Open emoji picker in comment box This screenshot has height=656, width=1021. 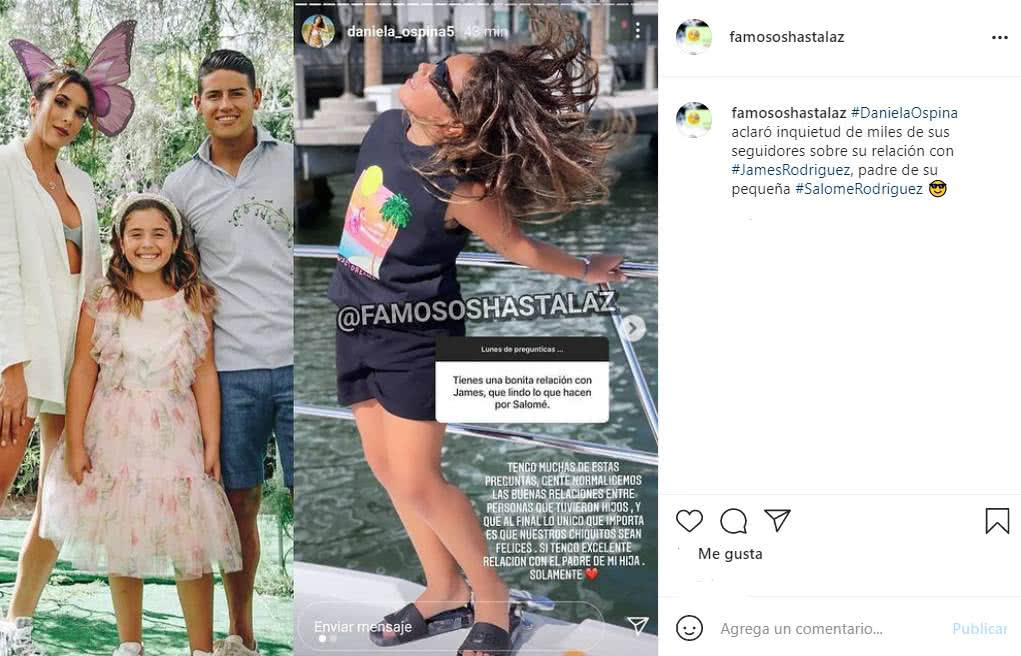(x=689, y=628)
